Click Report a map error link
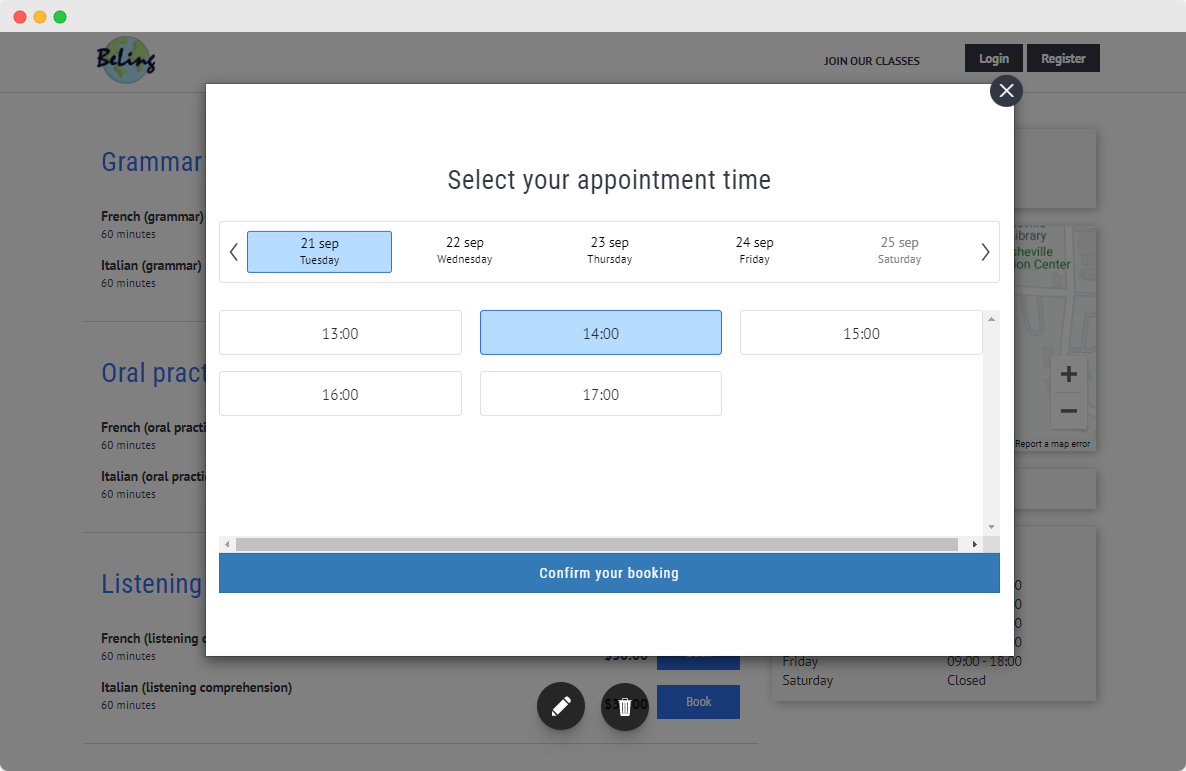 pos(1052,444)
